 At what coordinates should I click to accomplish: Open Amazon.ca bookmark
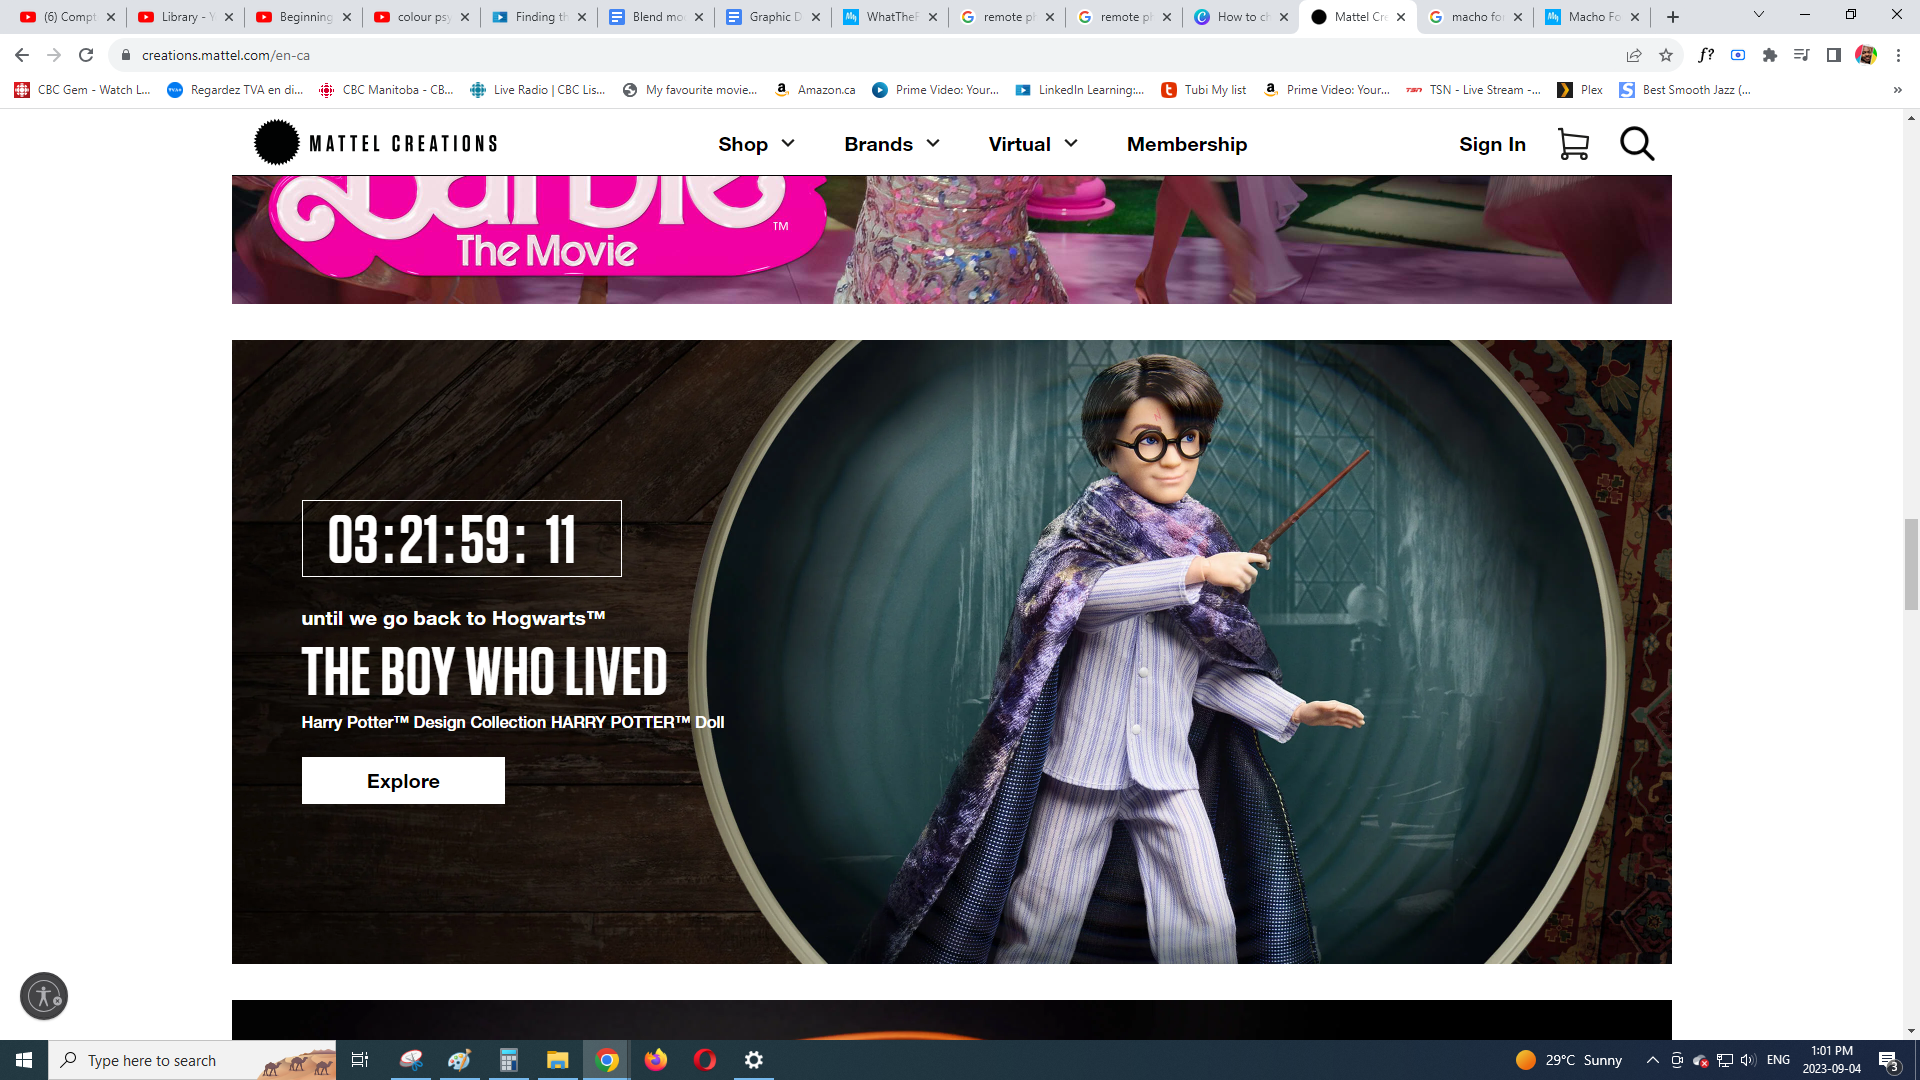[816, 90]
